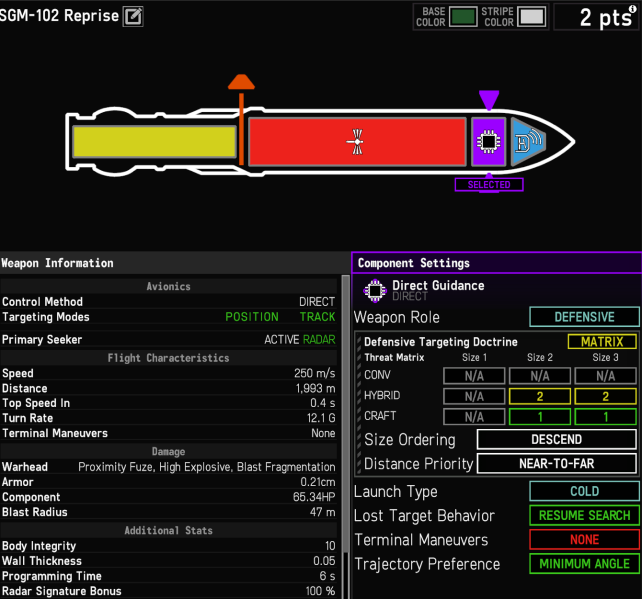642x599 pixels.
Task: Click the Wall Thickness 0.05 value
Action: click(324, 561)
